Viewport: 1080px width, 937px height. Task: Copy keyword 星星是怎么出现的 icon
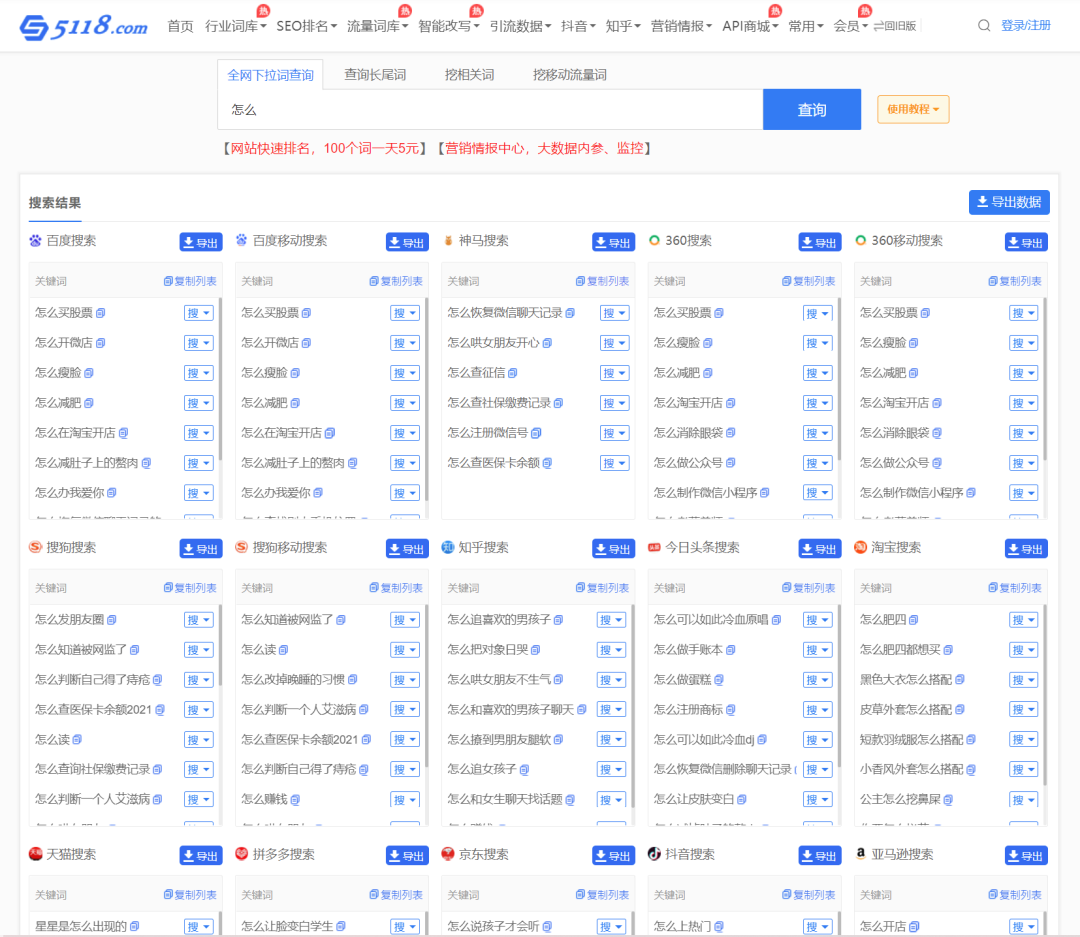[x=134, y=927]
